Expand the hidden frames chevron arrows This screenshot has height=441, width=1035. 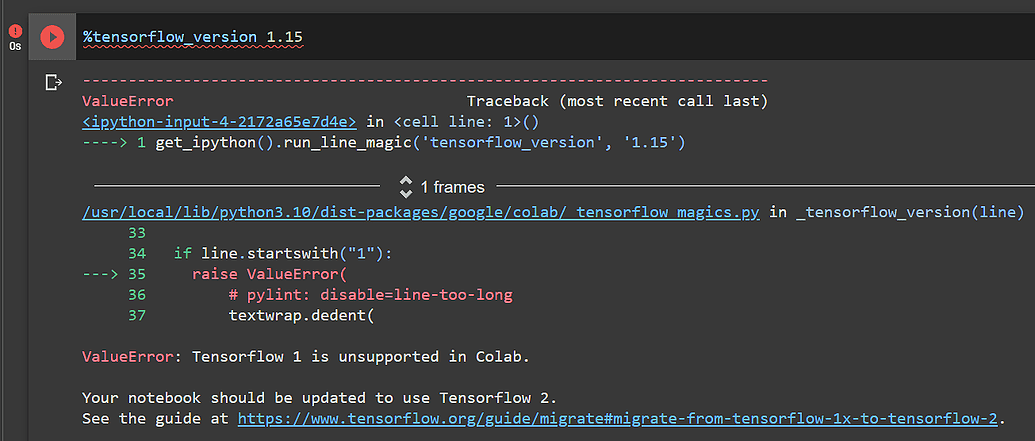tap(406, 186)
